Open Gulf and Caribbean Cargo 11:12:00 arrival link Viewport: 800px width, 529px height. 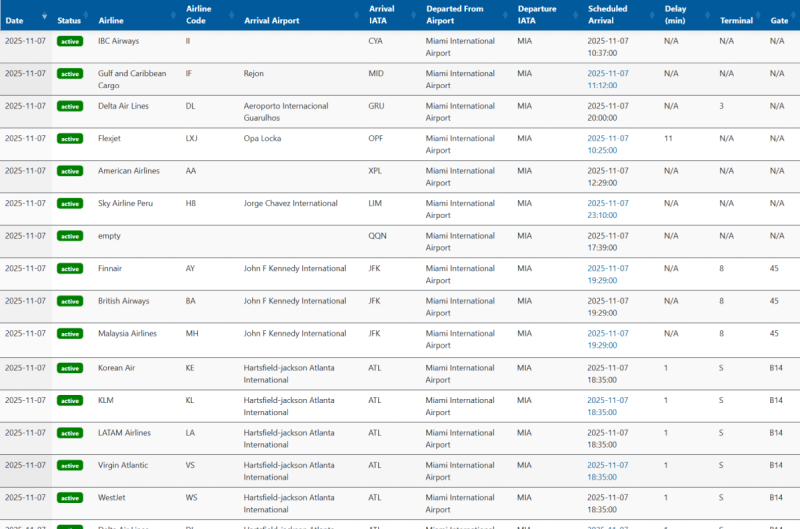point(608,80)
